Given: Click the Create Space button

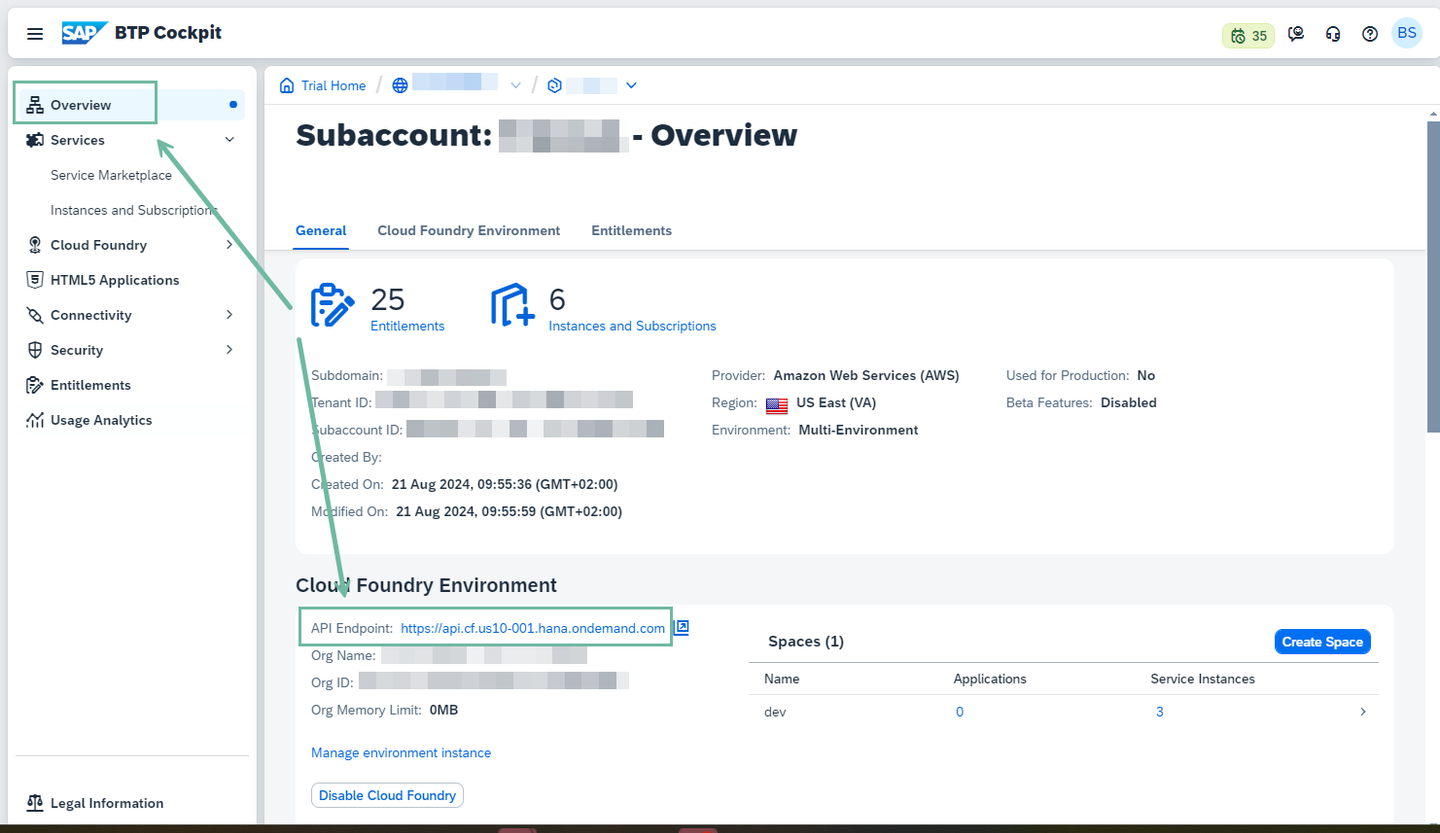Looking at the screenshot, I should tap(1322, 642).
